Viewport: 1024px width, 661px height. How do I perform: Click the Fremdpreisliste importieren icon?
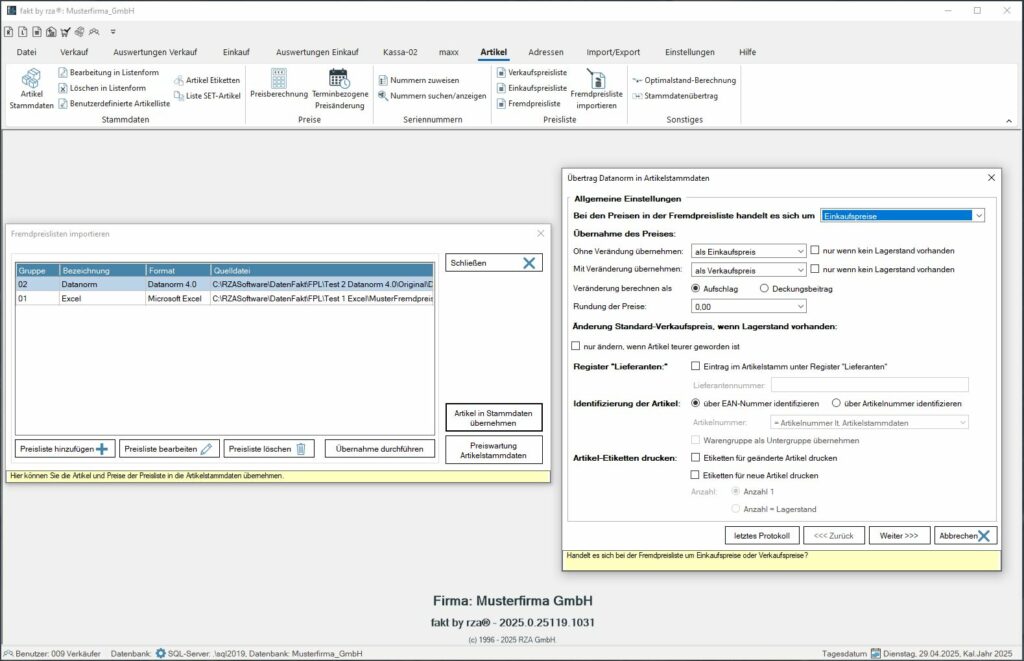point(598,90)
